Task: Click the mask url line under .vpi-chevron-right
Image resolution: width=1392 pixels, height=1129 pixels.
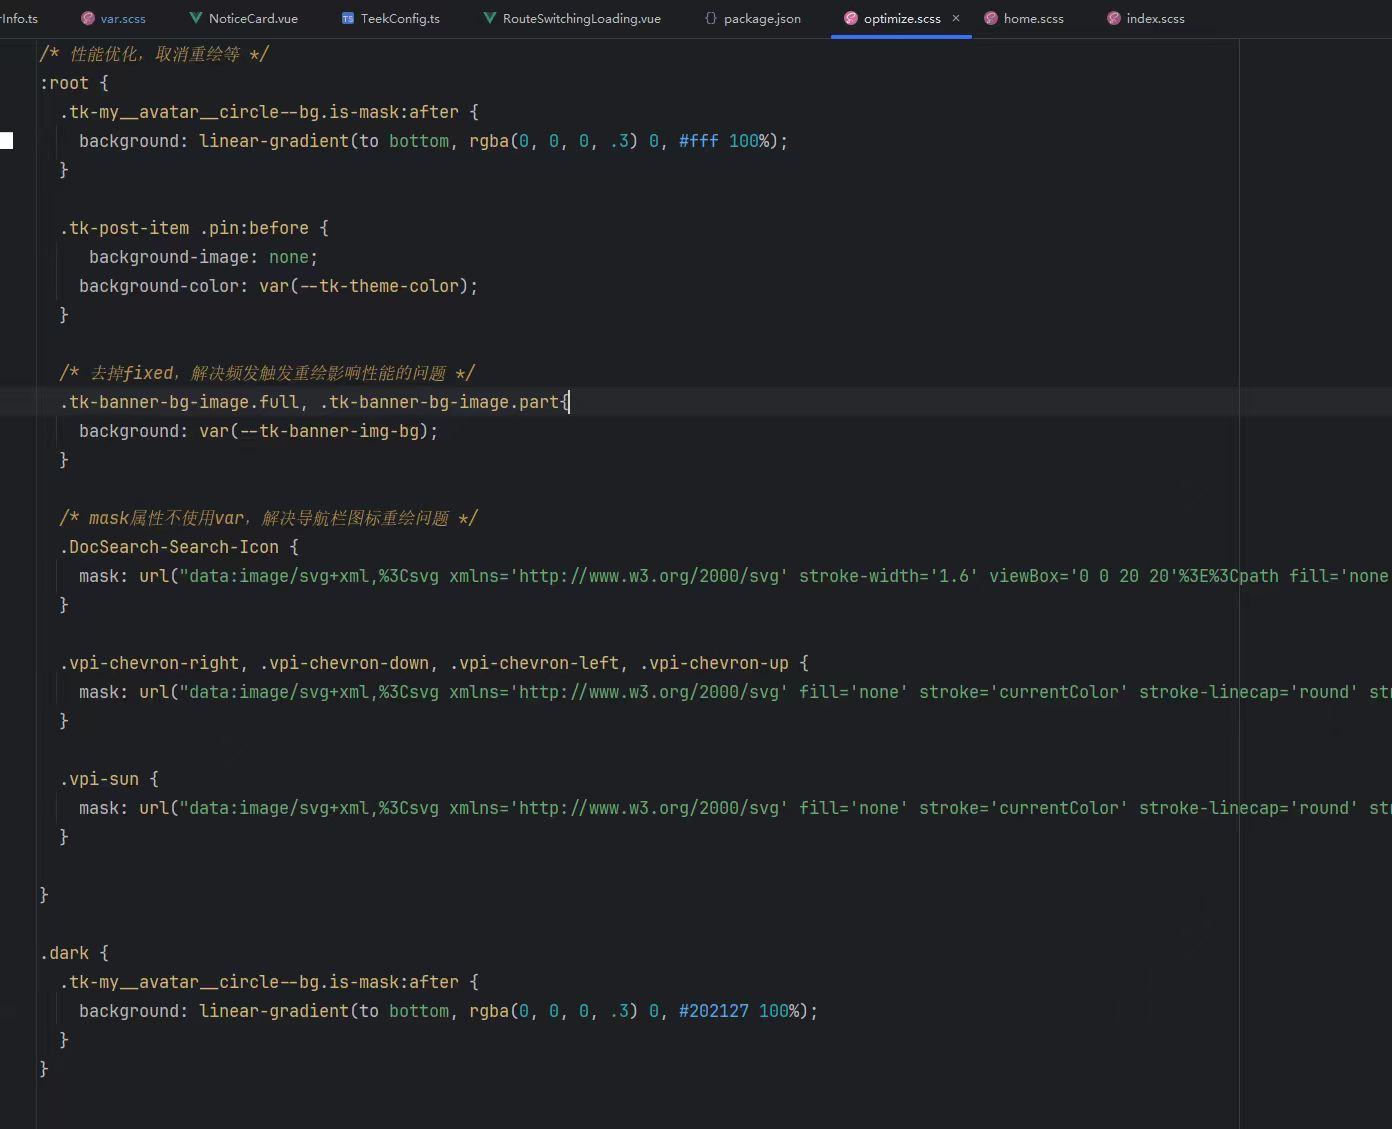Action: click(735, 692)
